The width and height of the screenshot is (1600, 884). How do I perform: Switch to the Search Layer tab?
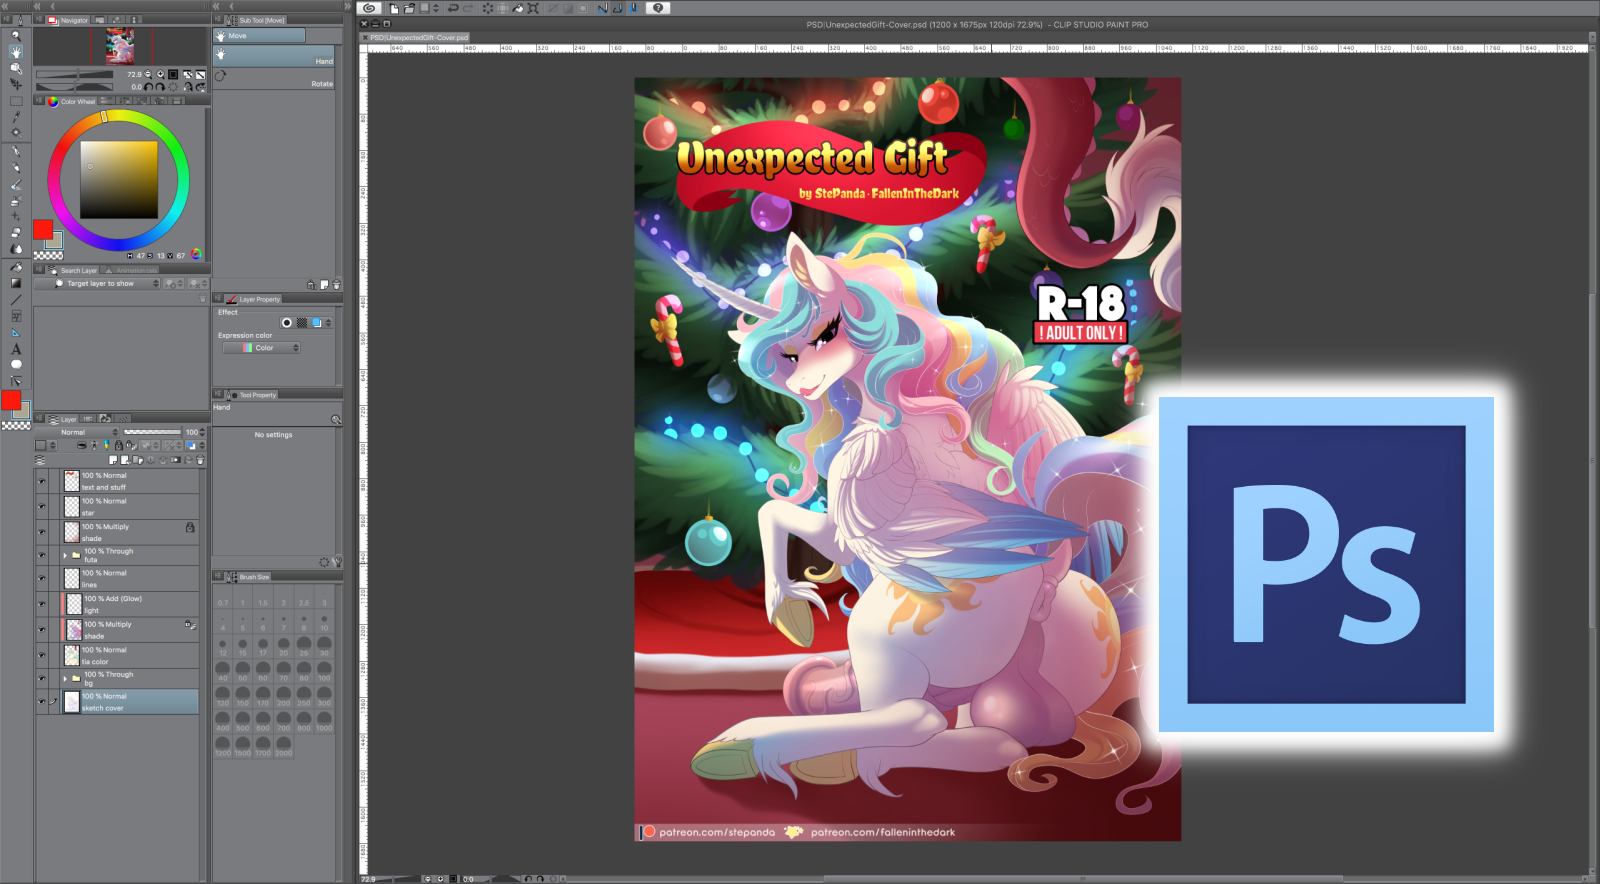(x=74, y=270)
